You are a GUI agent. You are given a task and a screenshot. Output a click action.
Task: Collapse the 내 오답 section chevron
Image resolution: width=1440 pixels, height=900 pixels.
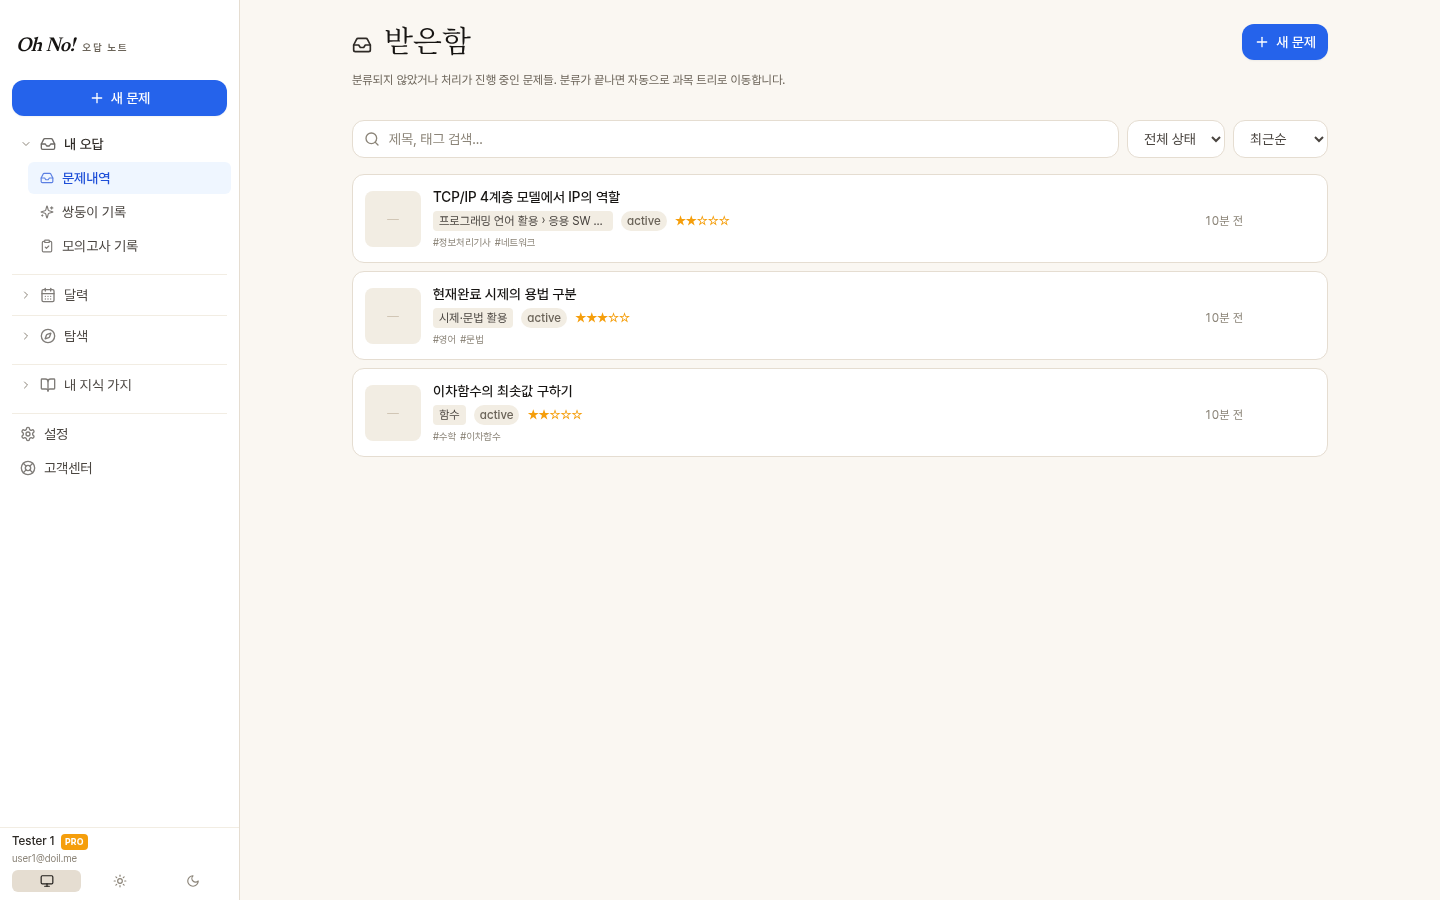point(26,144)
